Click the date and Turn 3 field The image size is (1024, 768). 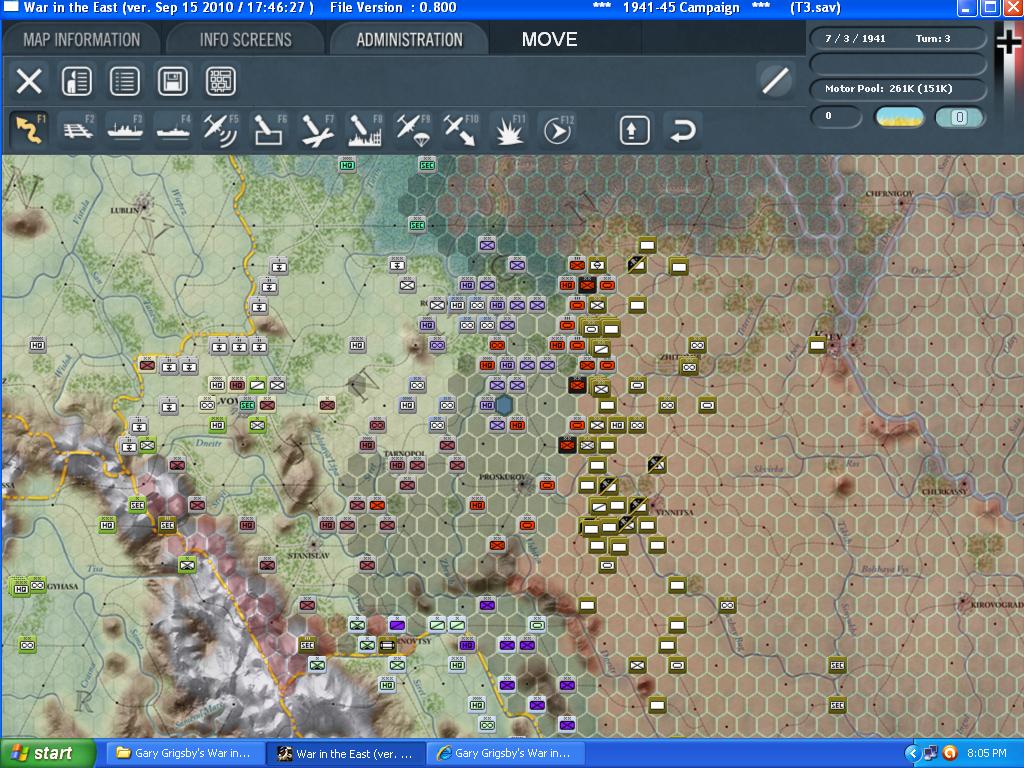(x=898, y=39)
